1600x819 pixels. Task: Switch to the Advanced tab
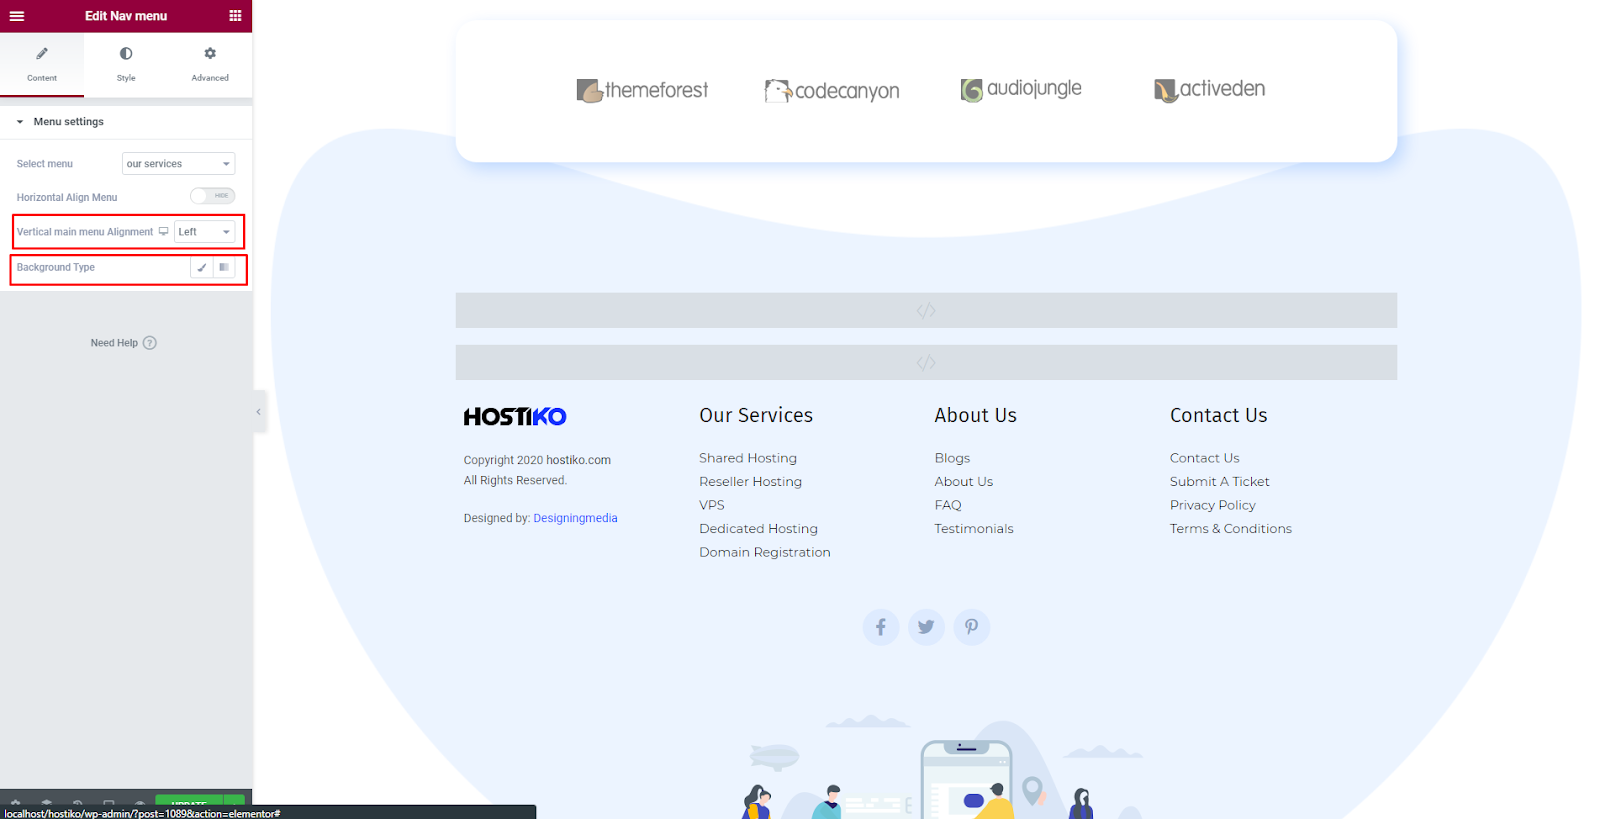[210, 64]
